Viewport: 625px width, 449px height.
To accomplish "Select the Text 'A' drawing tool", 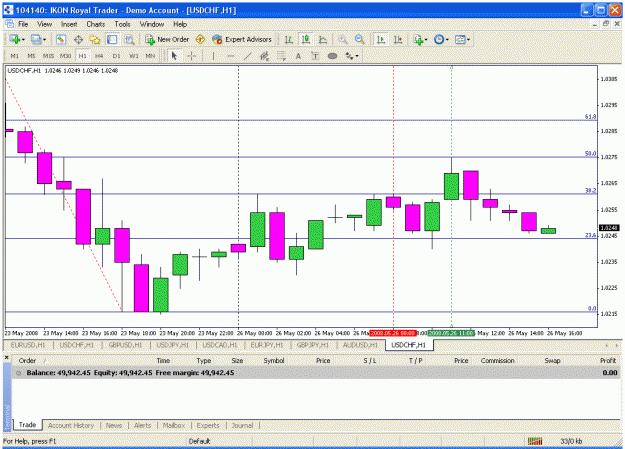I will pos(298,56).
